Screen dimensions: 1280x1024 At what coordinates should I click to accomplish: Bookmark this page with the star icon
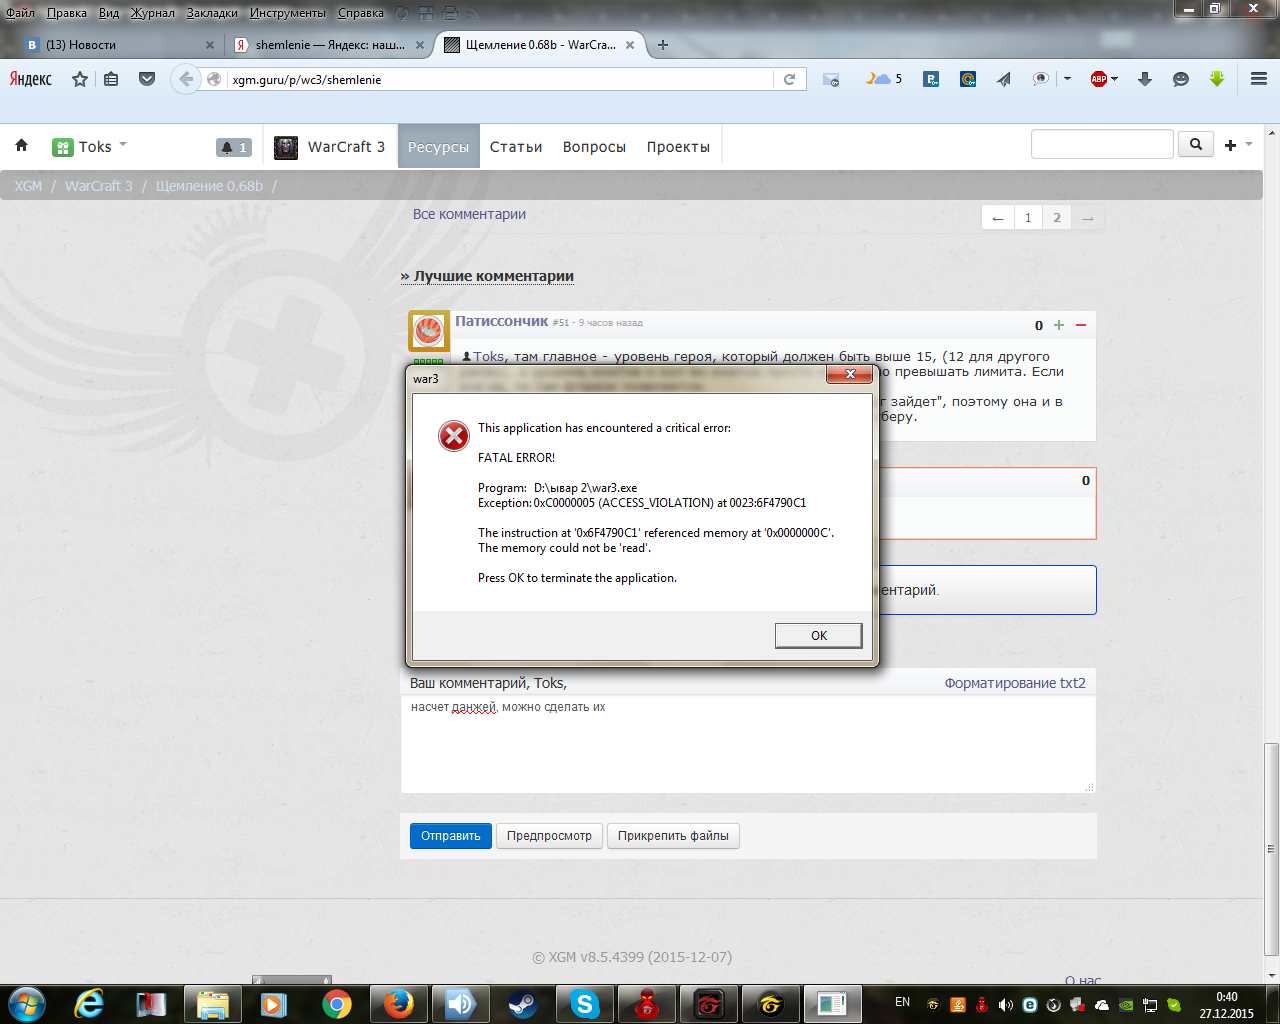80,79
